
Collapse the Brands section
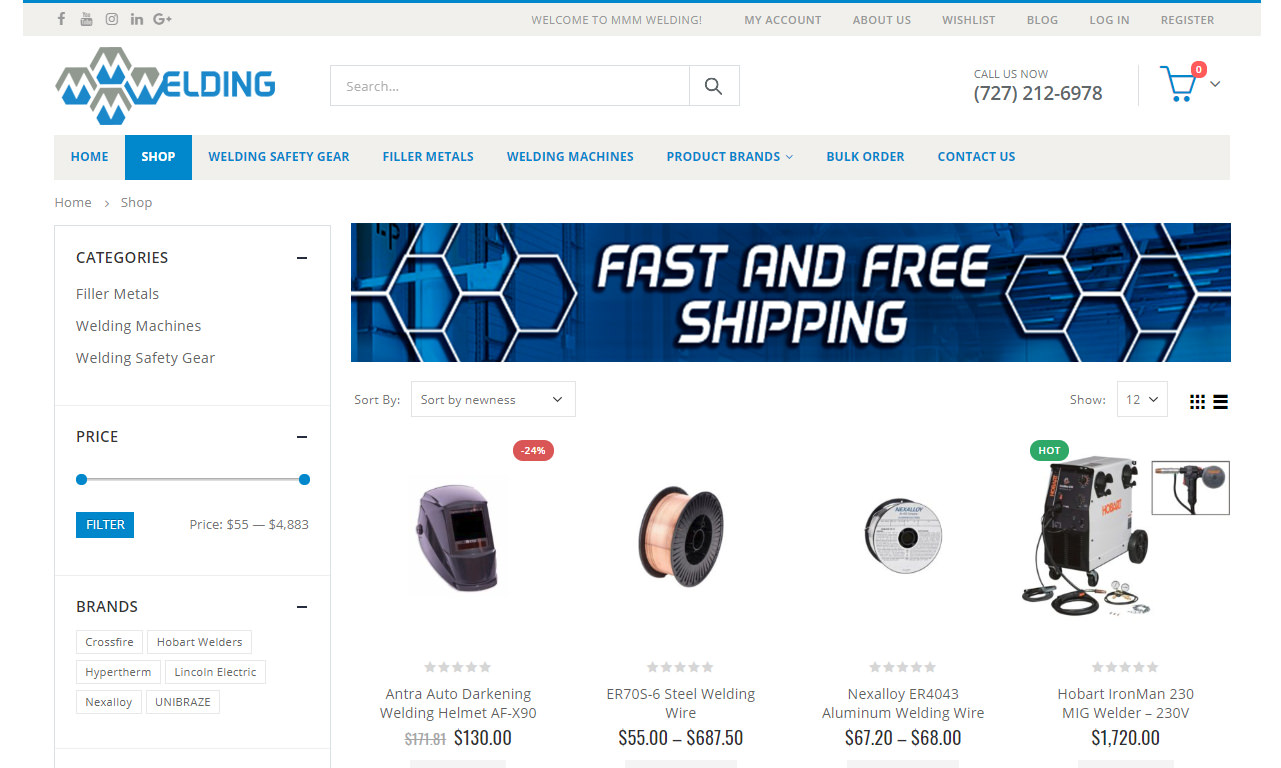302,607
